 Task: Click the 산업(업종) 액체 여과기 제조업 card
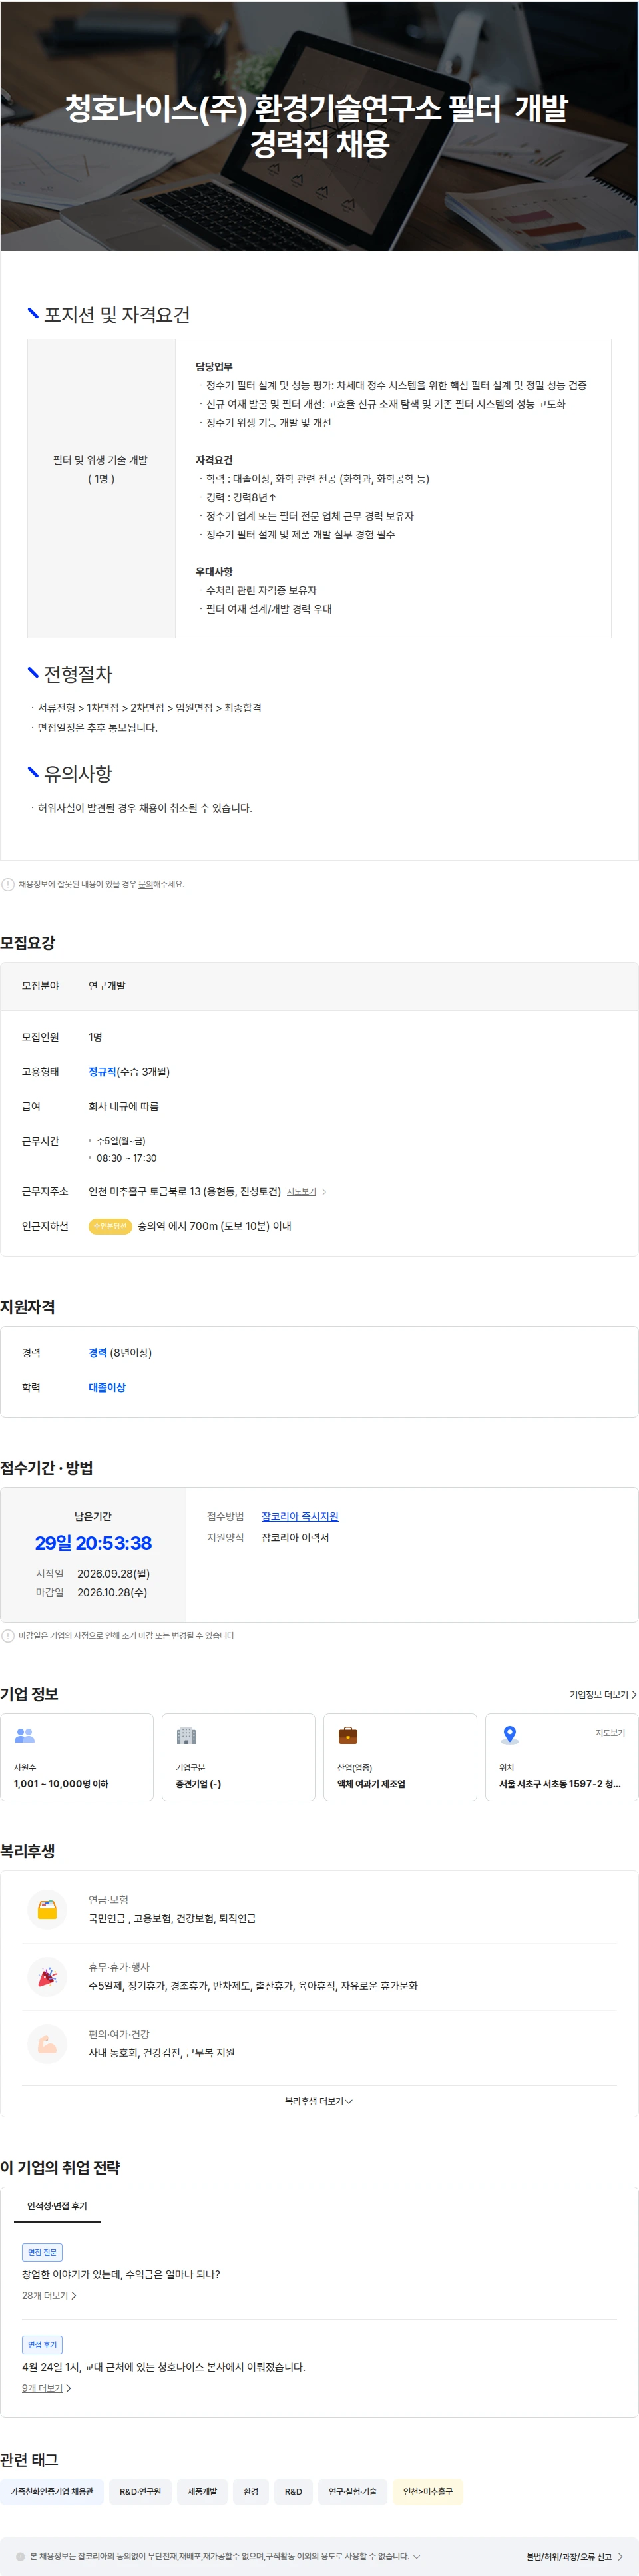[400, 1757]
